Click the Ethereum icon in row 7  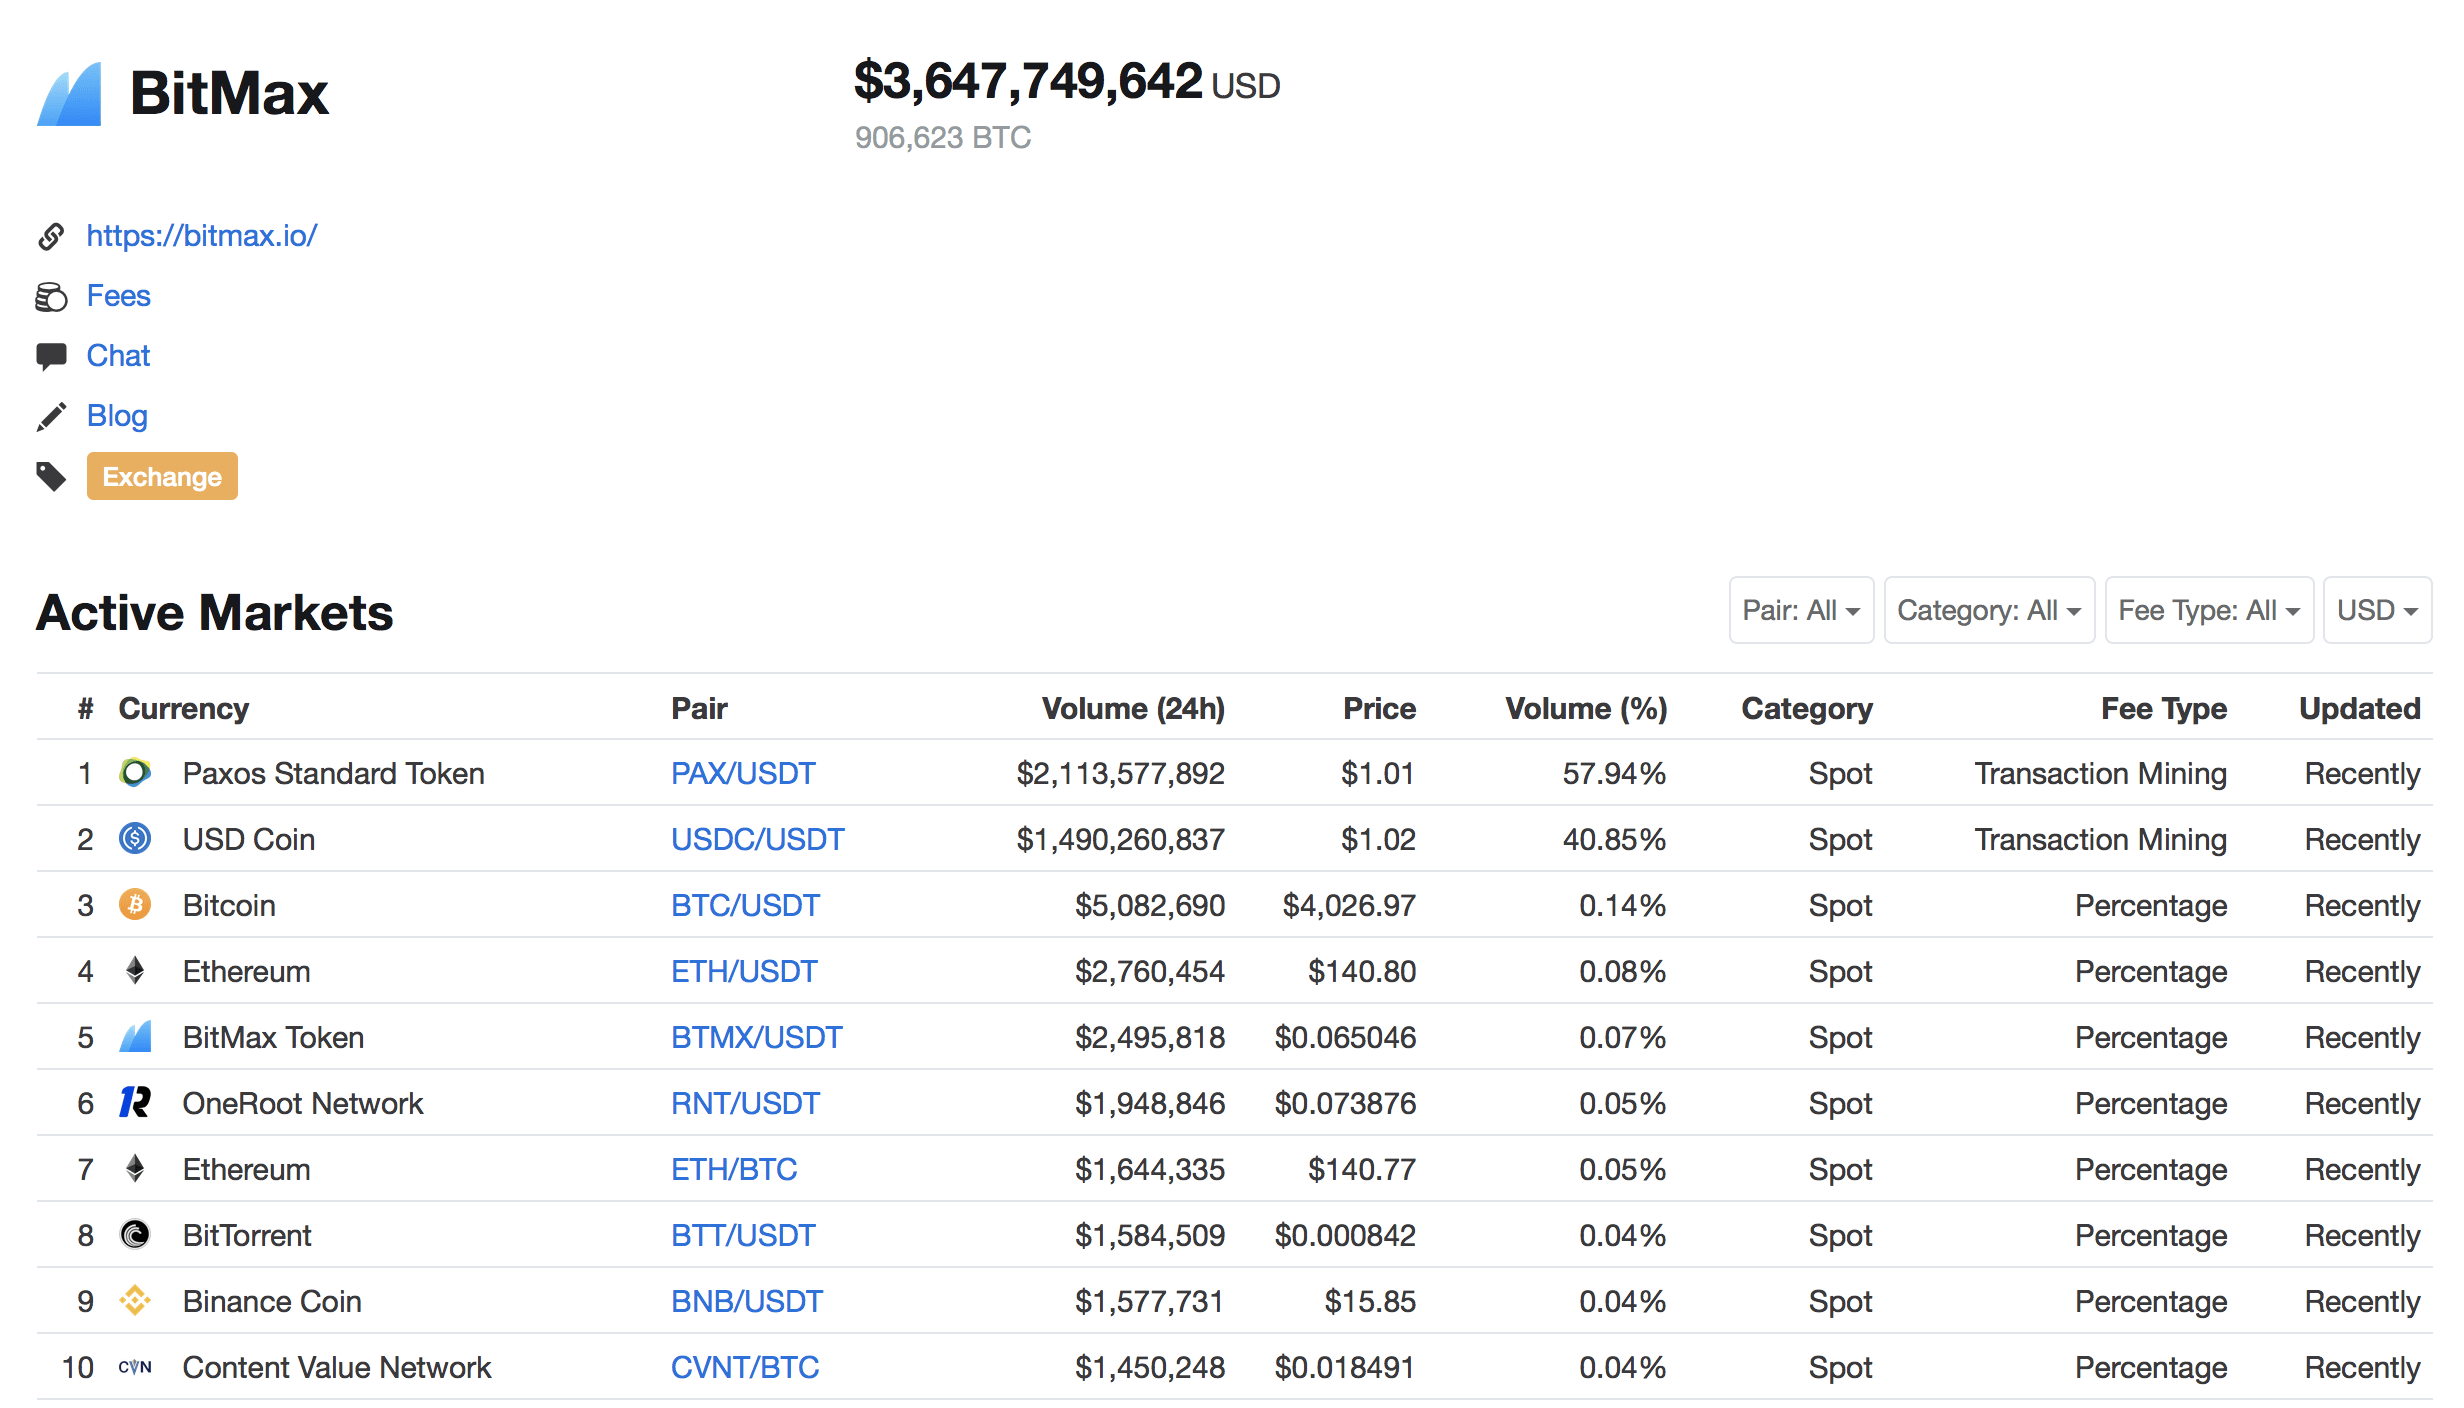point(135,1168)
